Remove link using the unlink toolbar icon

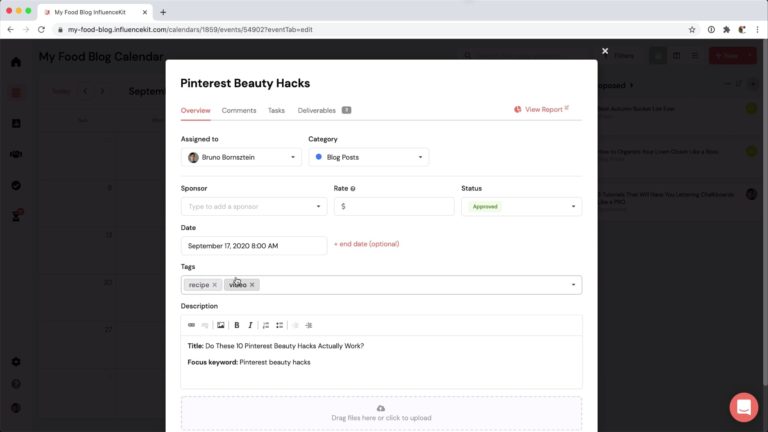point(205,325)
